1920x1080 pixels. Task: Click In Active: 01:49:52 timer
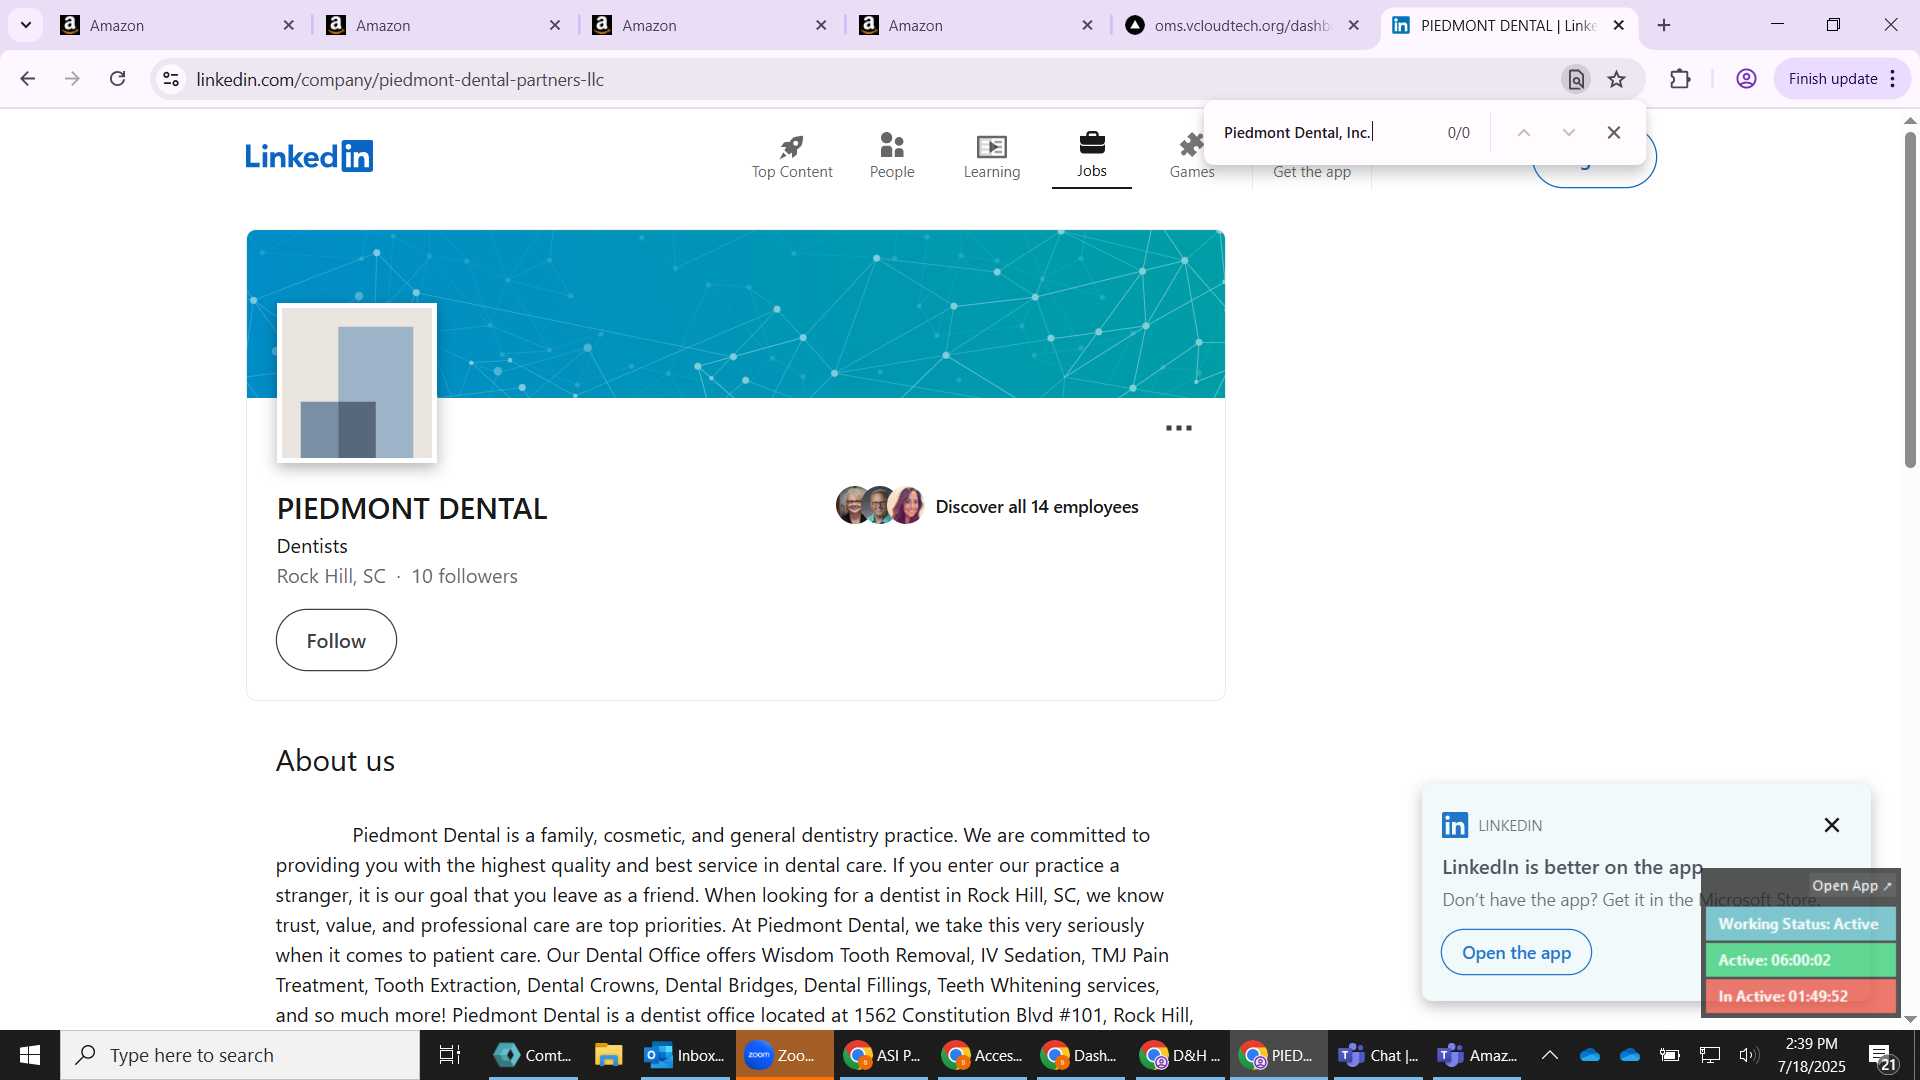click(x=1799, y=996)
